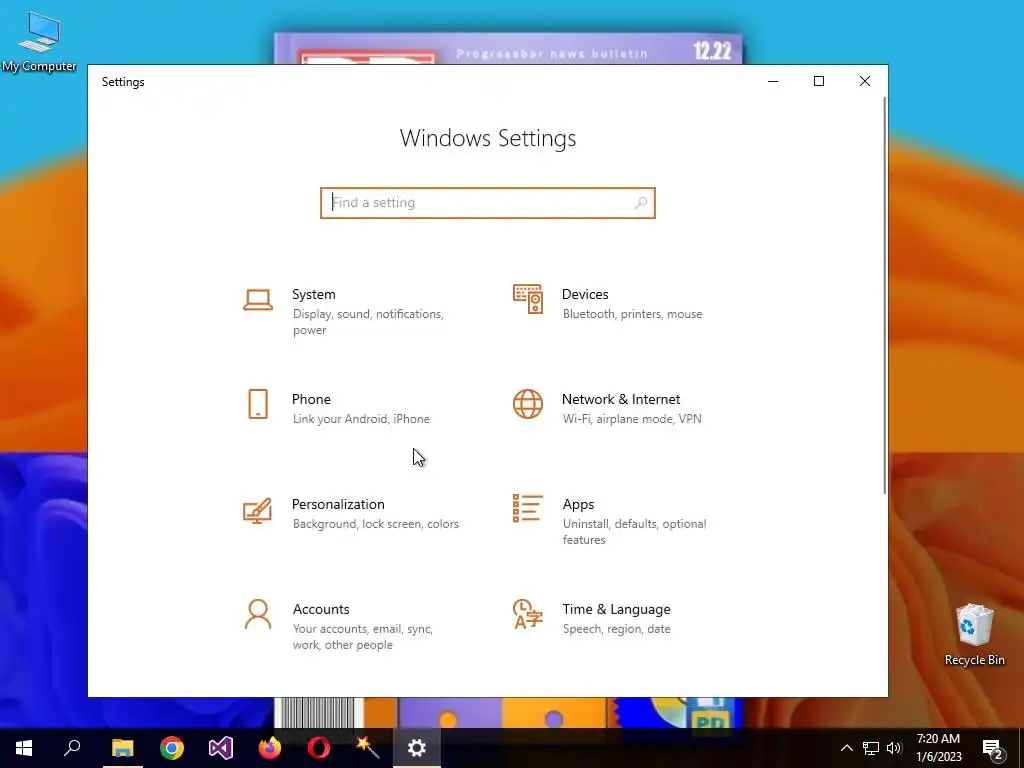Open the Personalization paintbrush icon
The width and height of the screenshot is (1024, 768).
pyautogui.click(x=257, y=511)
